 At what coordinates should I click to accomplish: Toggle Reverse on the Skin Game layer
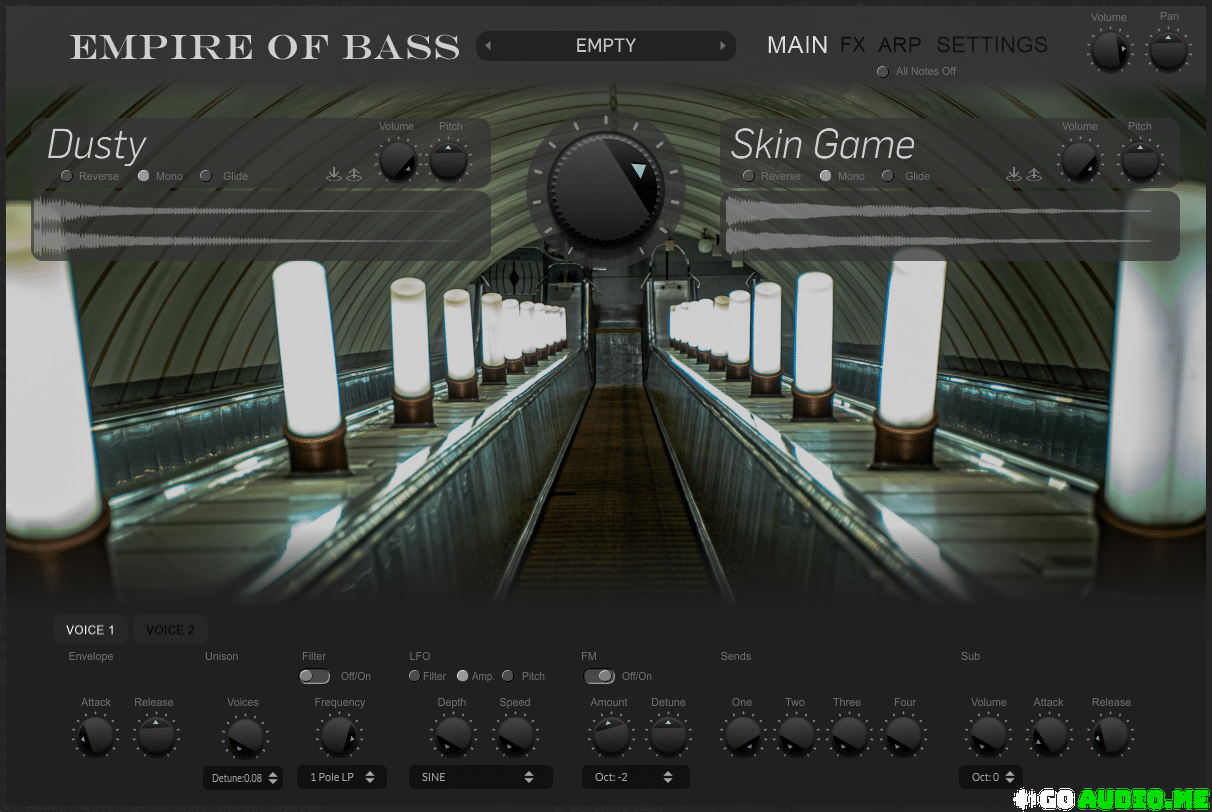tap(748, 176)
